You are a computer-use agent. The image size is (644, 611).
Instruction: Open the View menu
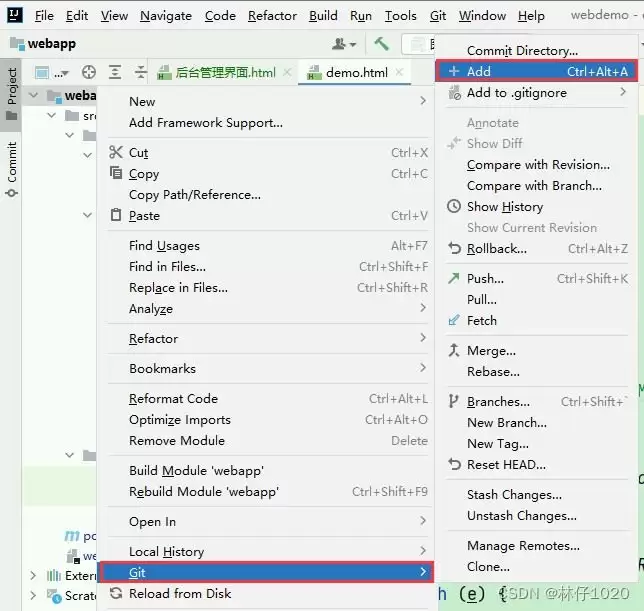pos(114,16)
